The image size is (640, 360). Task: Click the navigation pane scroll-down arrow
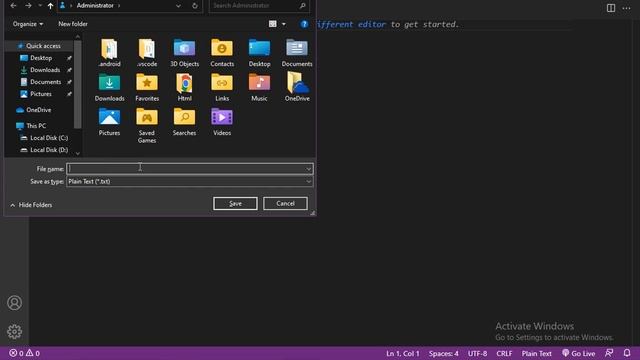(x=78, y=153)
